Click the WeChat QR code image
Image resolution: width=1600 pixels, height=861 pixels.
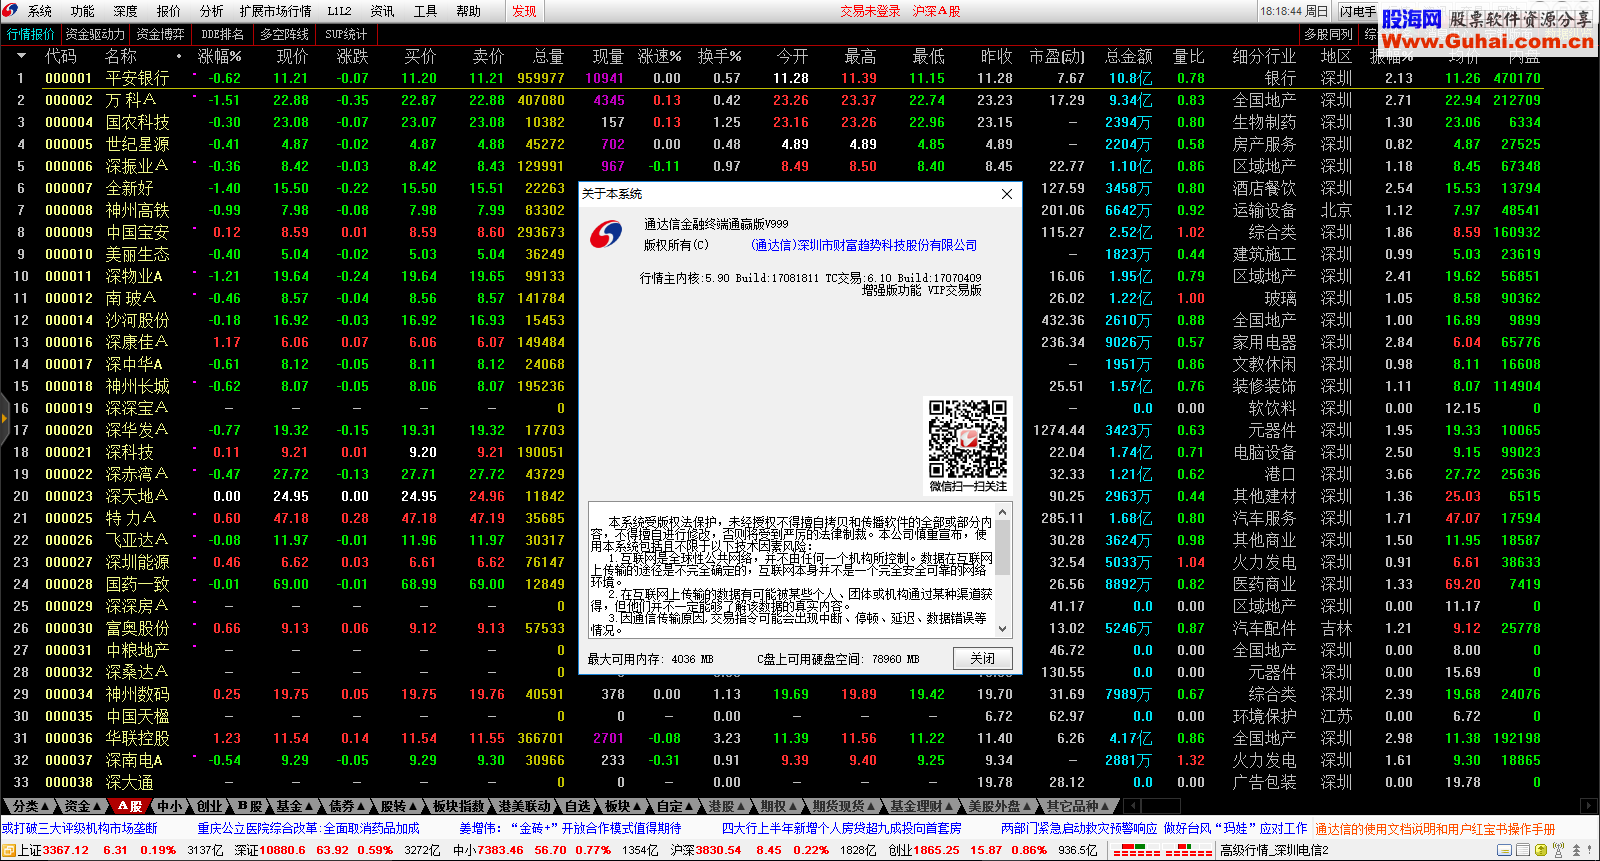(967, 439)
